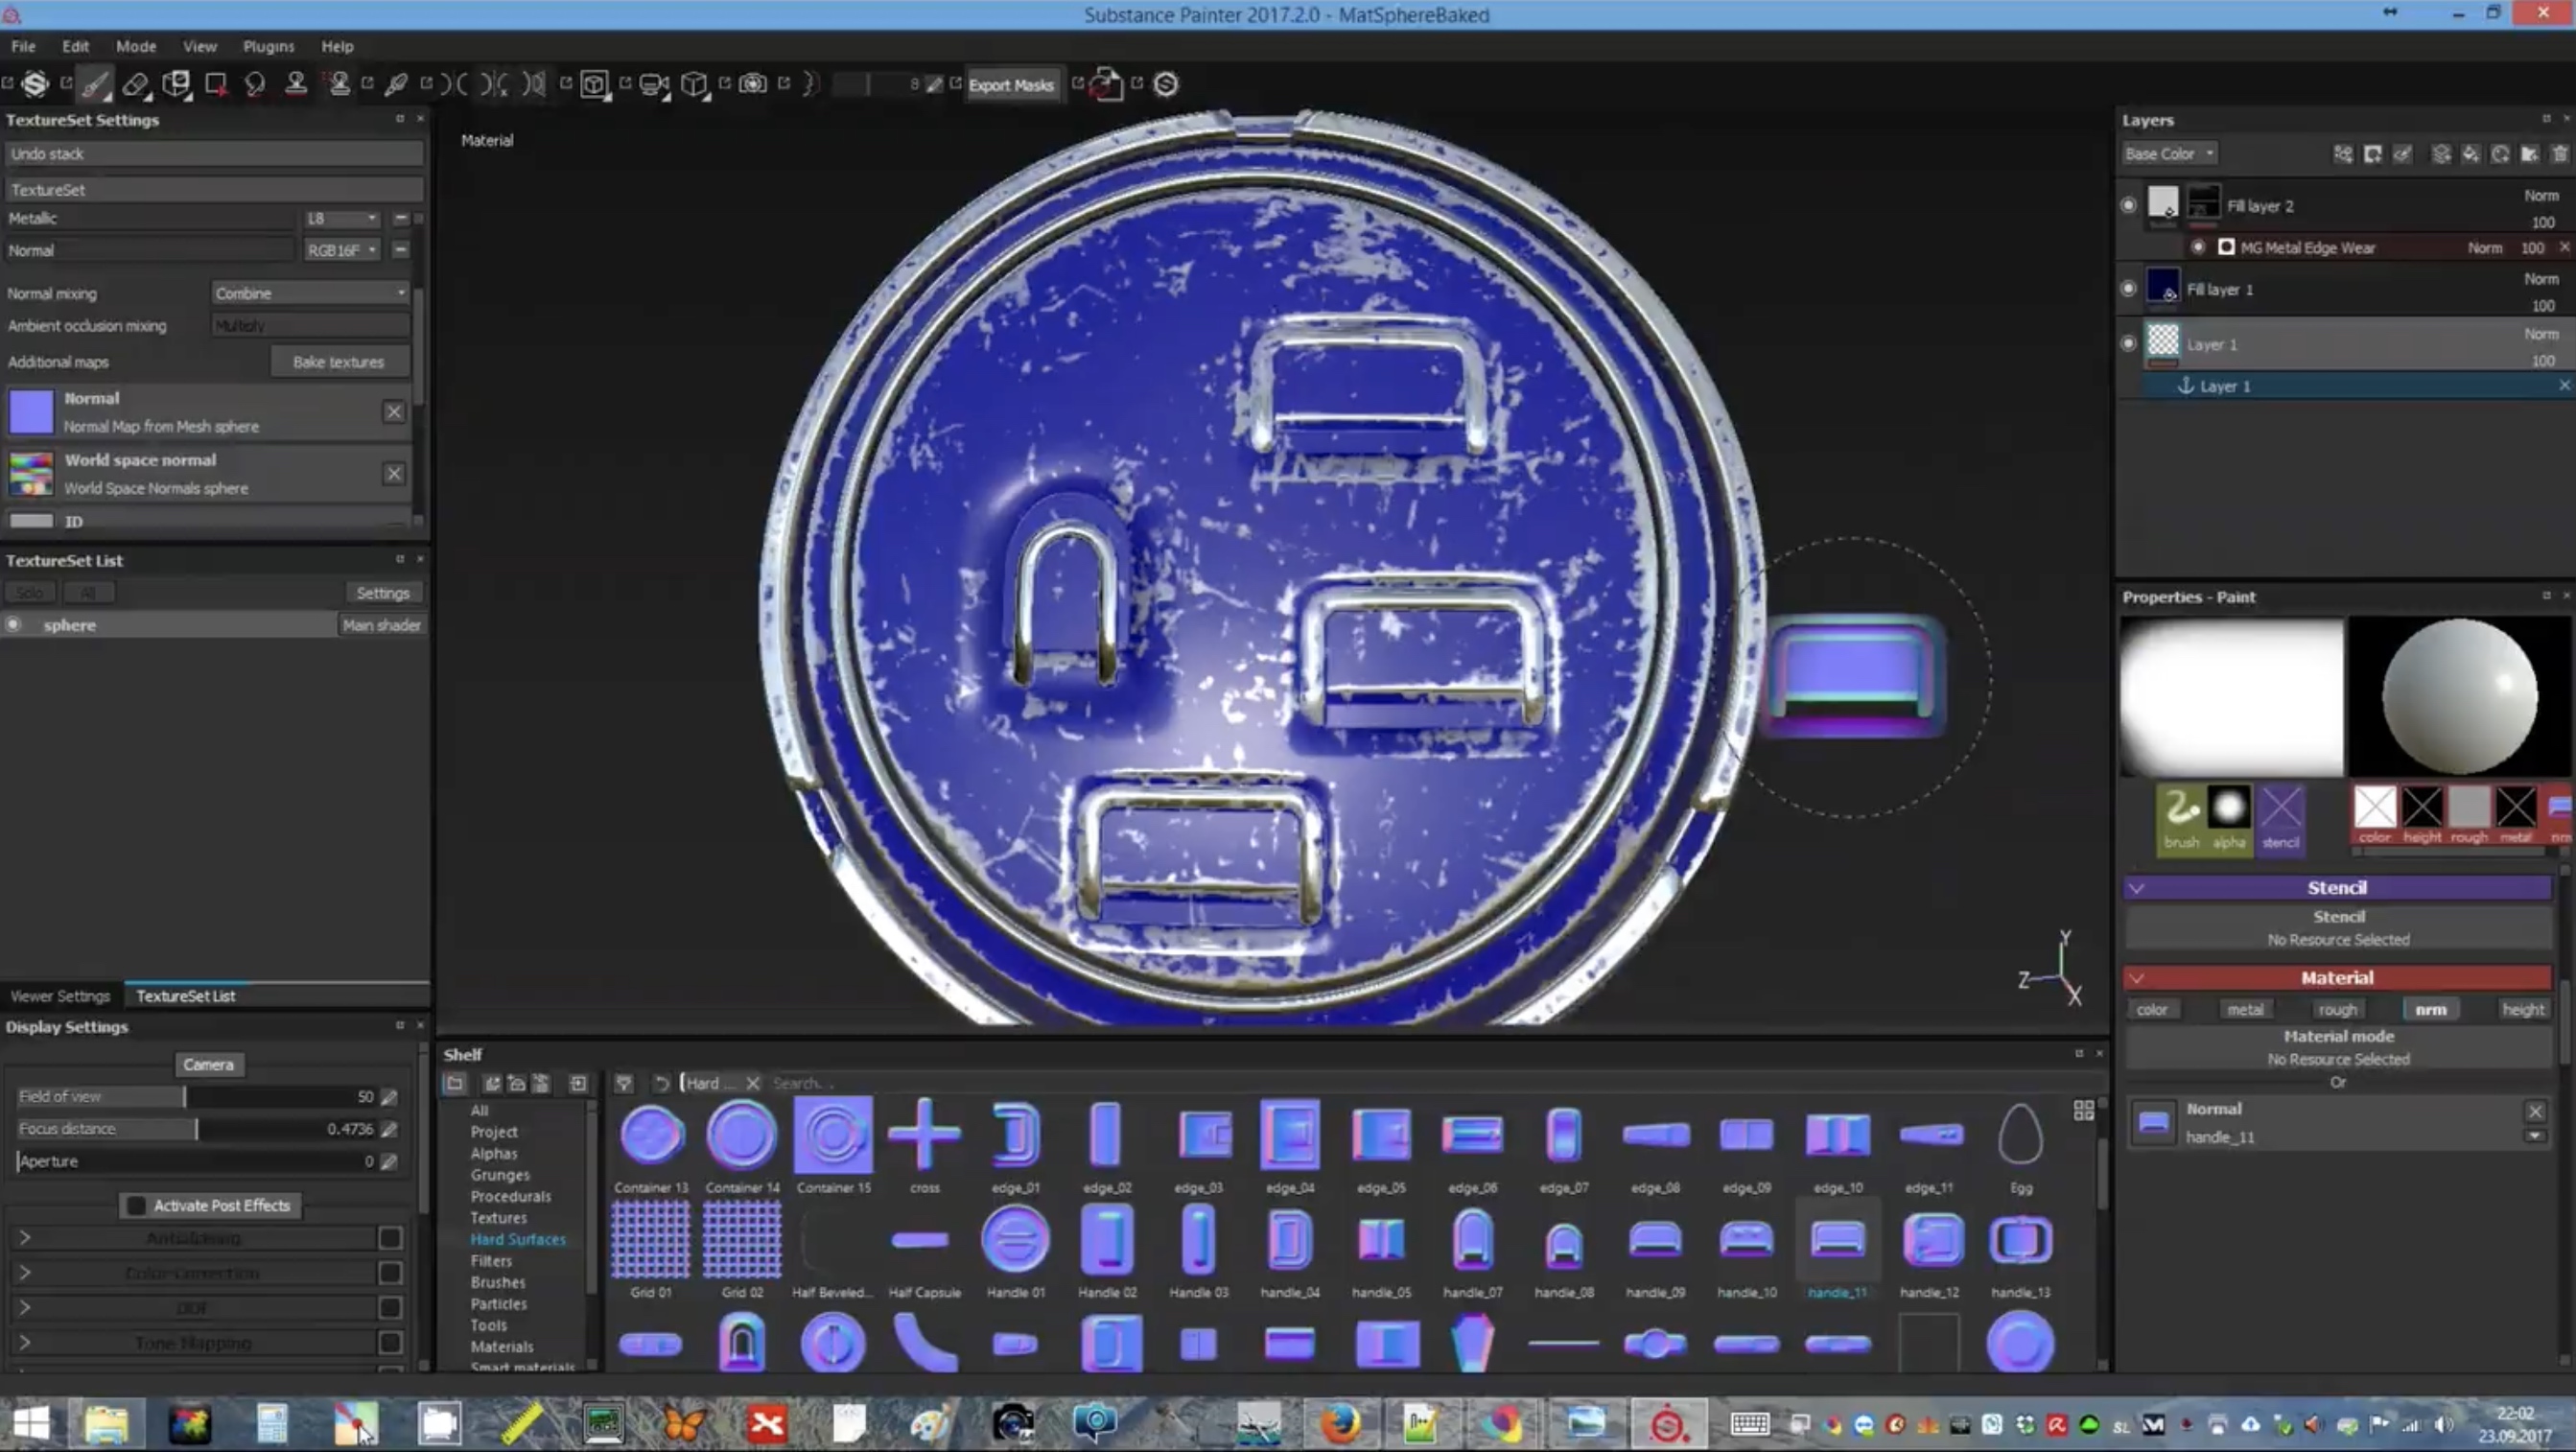Select the Eraser tool
This screenshot has width=2576, height=1452.
click(135, 85)
